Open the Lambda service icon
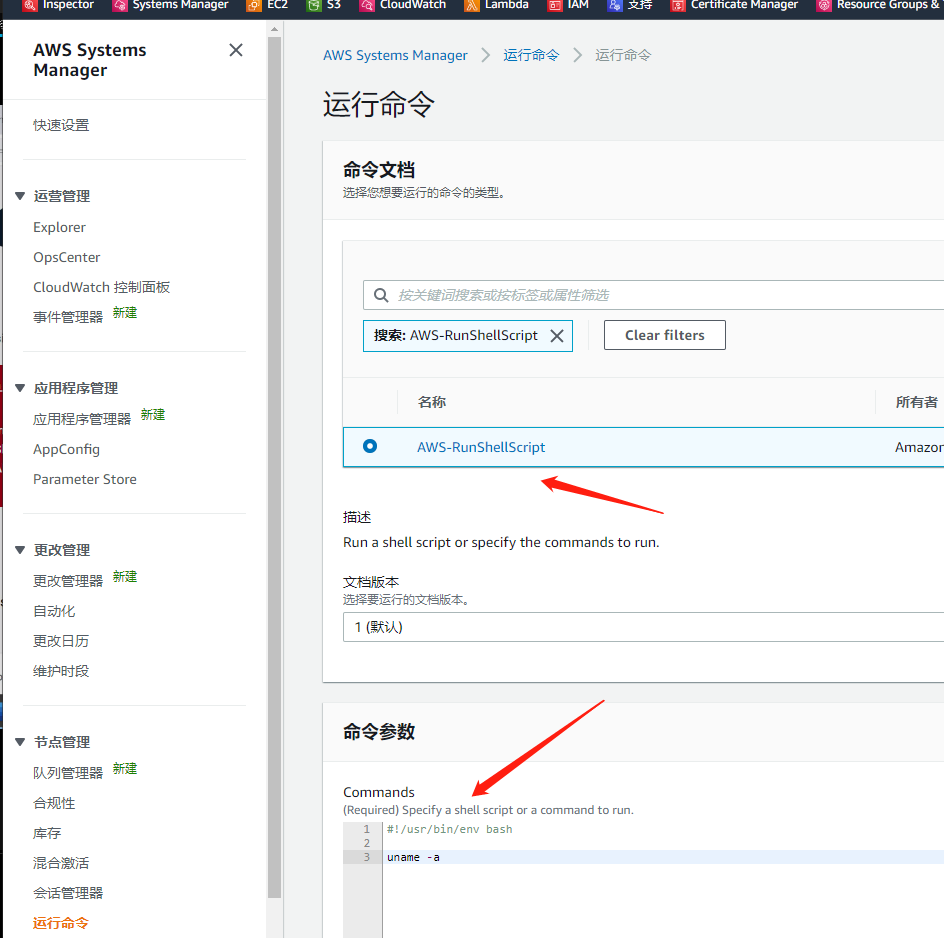Viewport: 944px width, 938px height. (472, 5)
